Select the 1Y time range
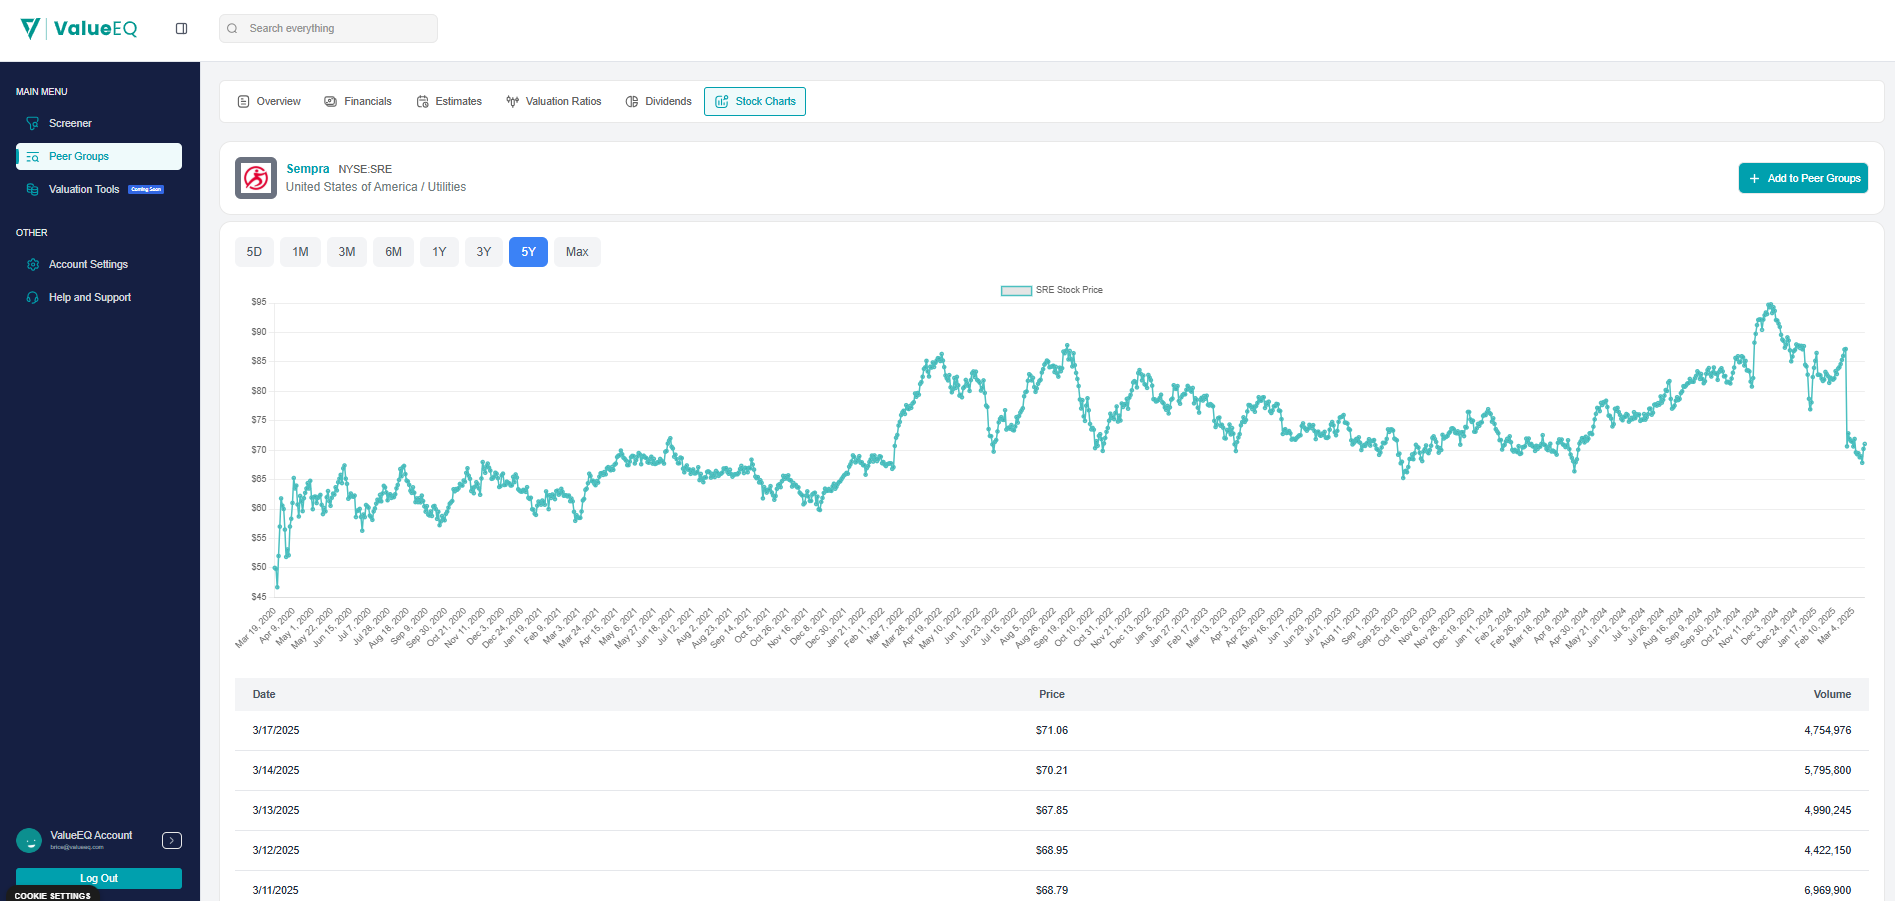The width and height of the screenshot is (1895, 901). click(x=439, y=252)
